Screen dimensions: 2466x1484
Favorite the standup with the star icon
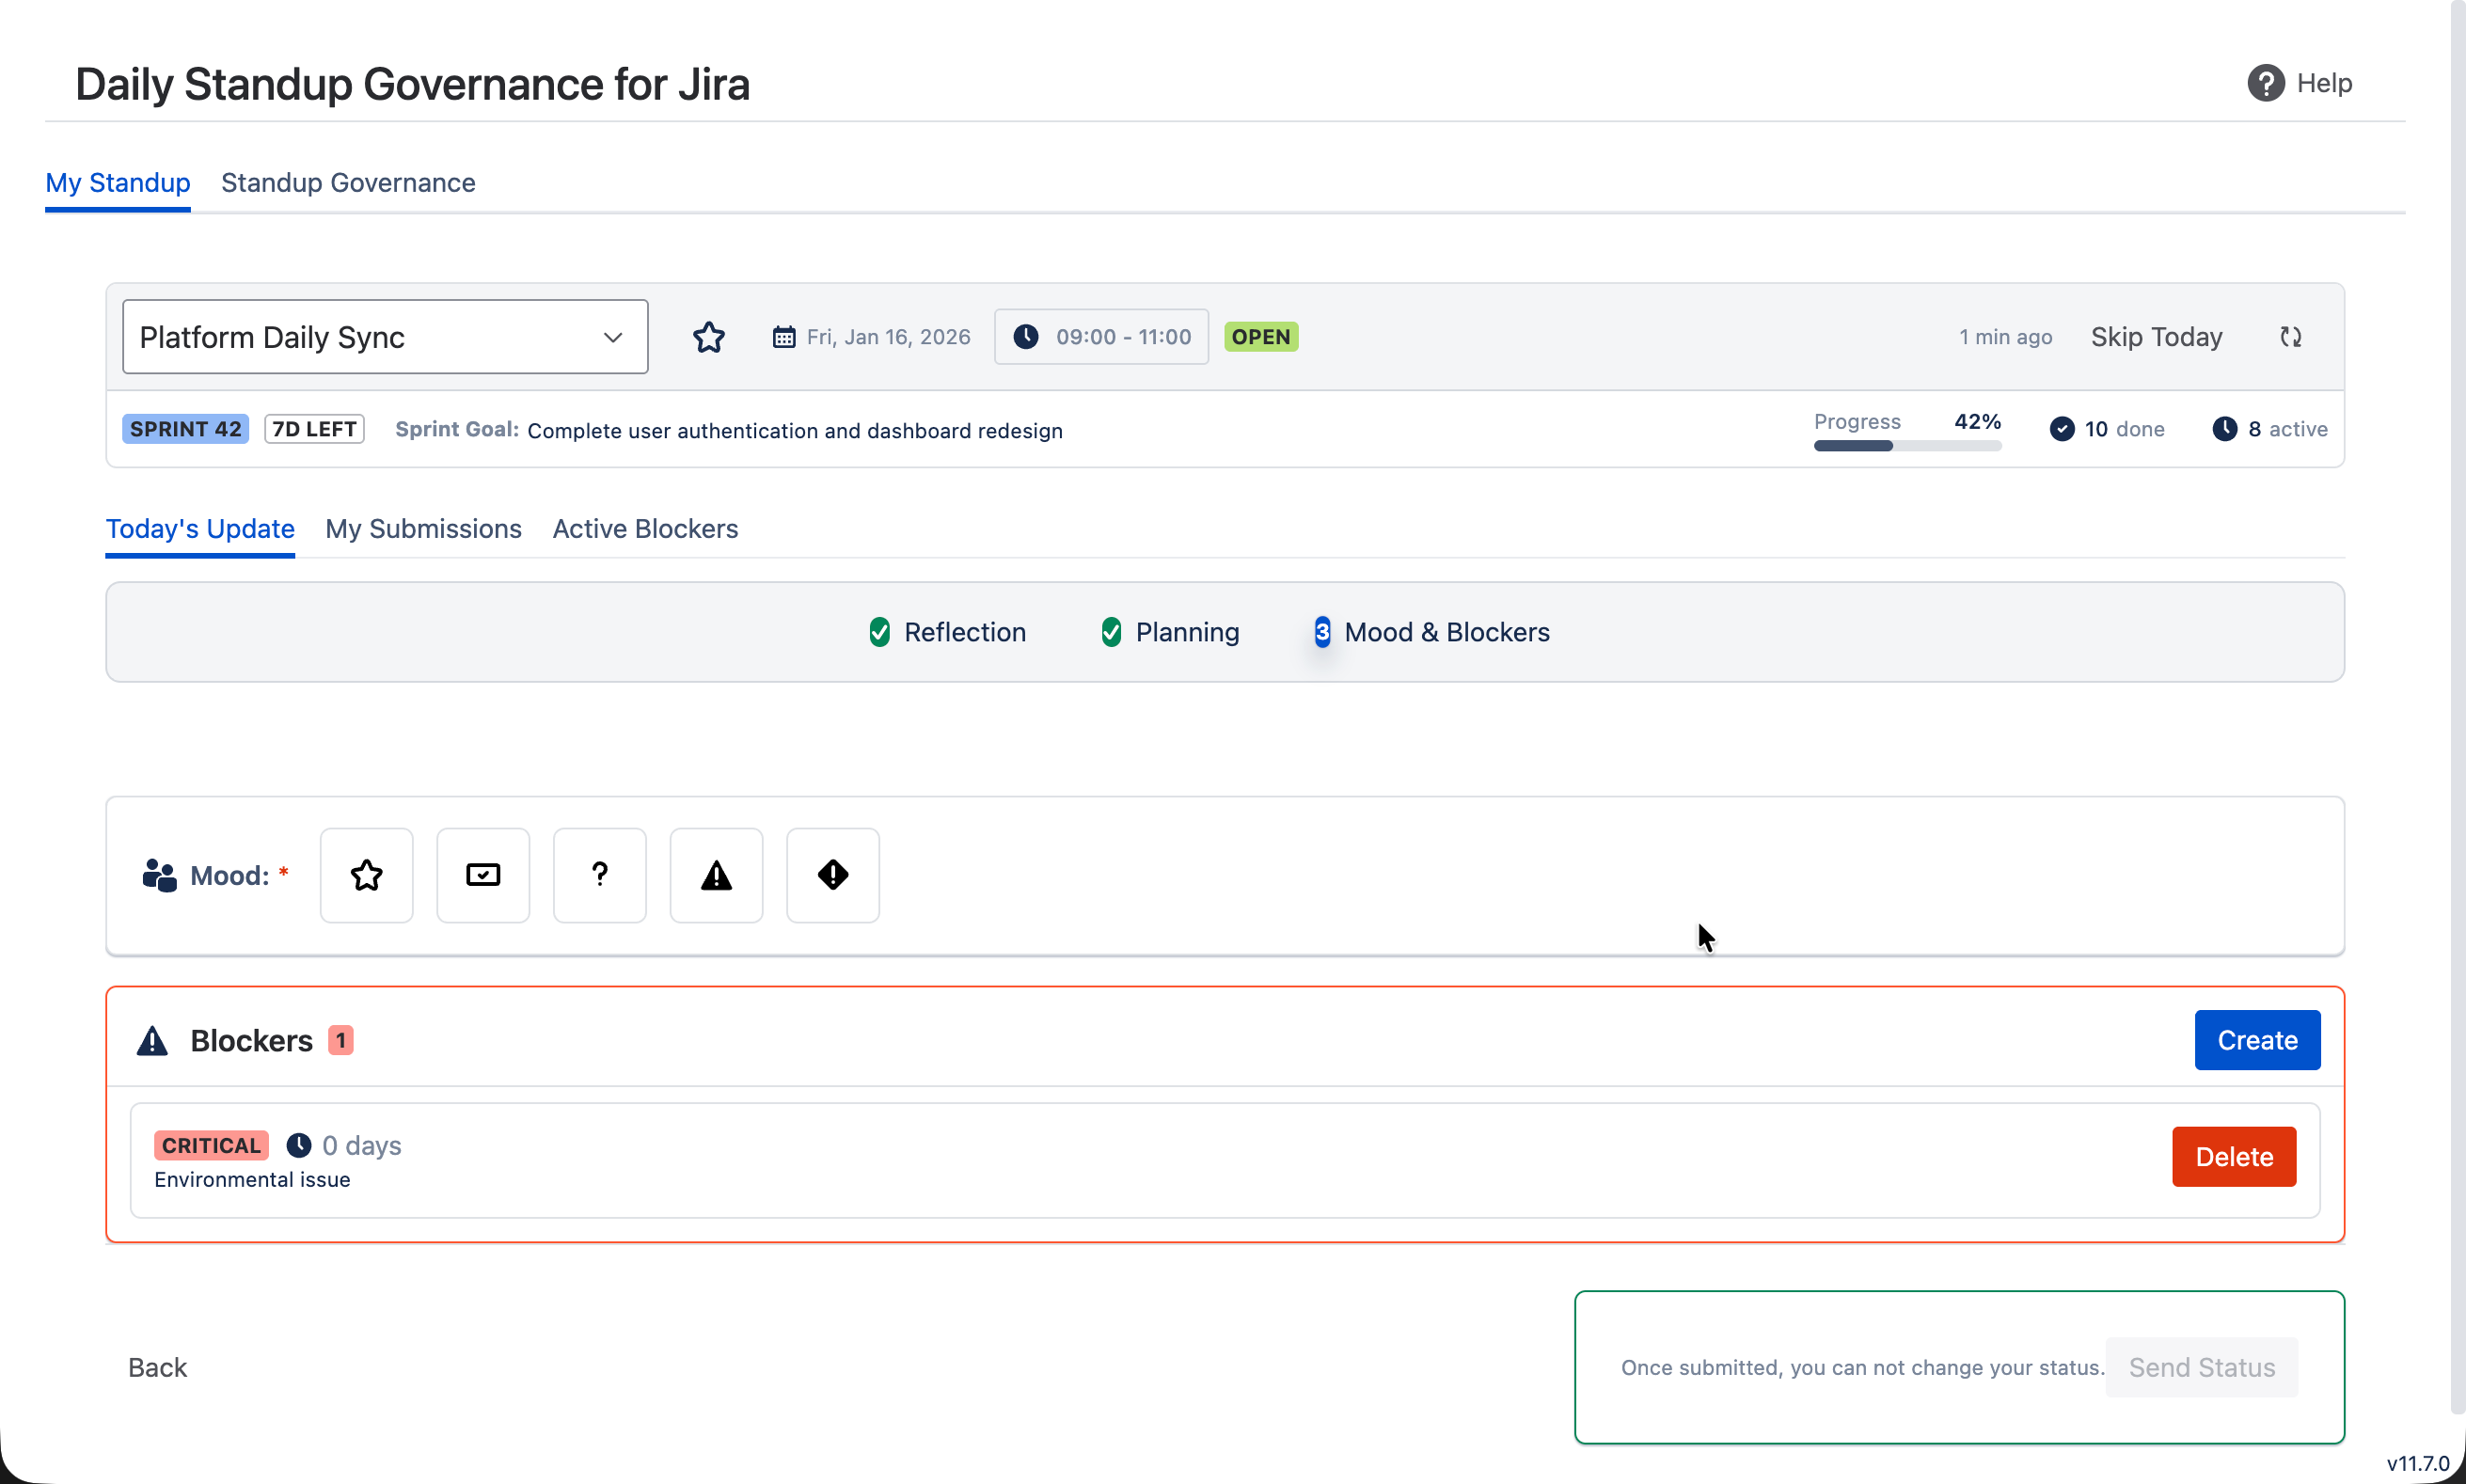click(x=709, y=337)
